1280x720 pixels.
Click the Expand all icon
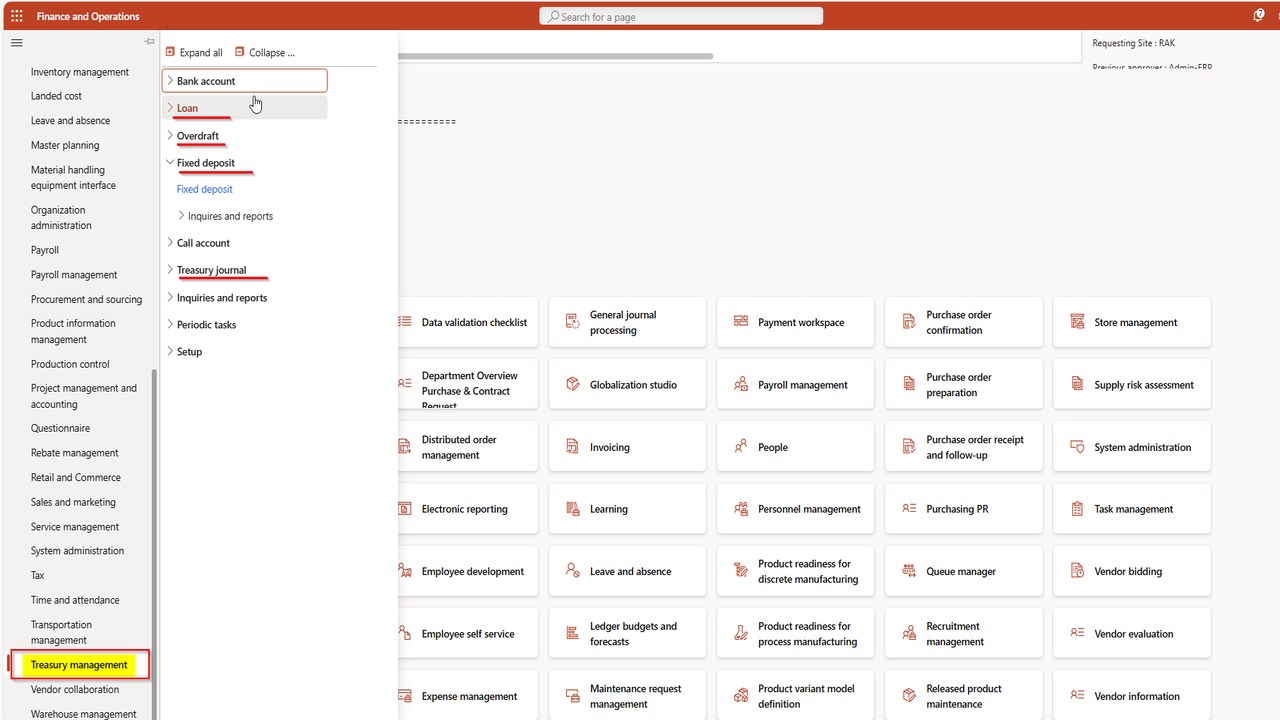pyautogui.click(x=170, y=52)
